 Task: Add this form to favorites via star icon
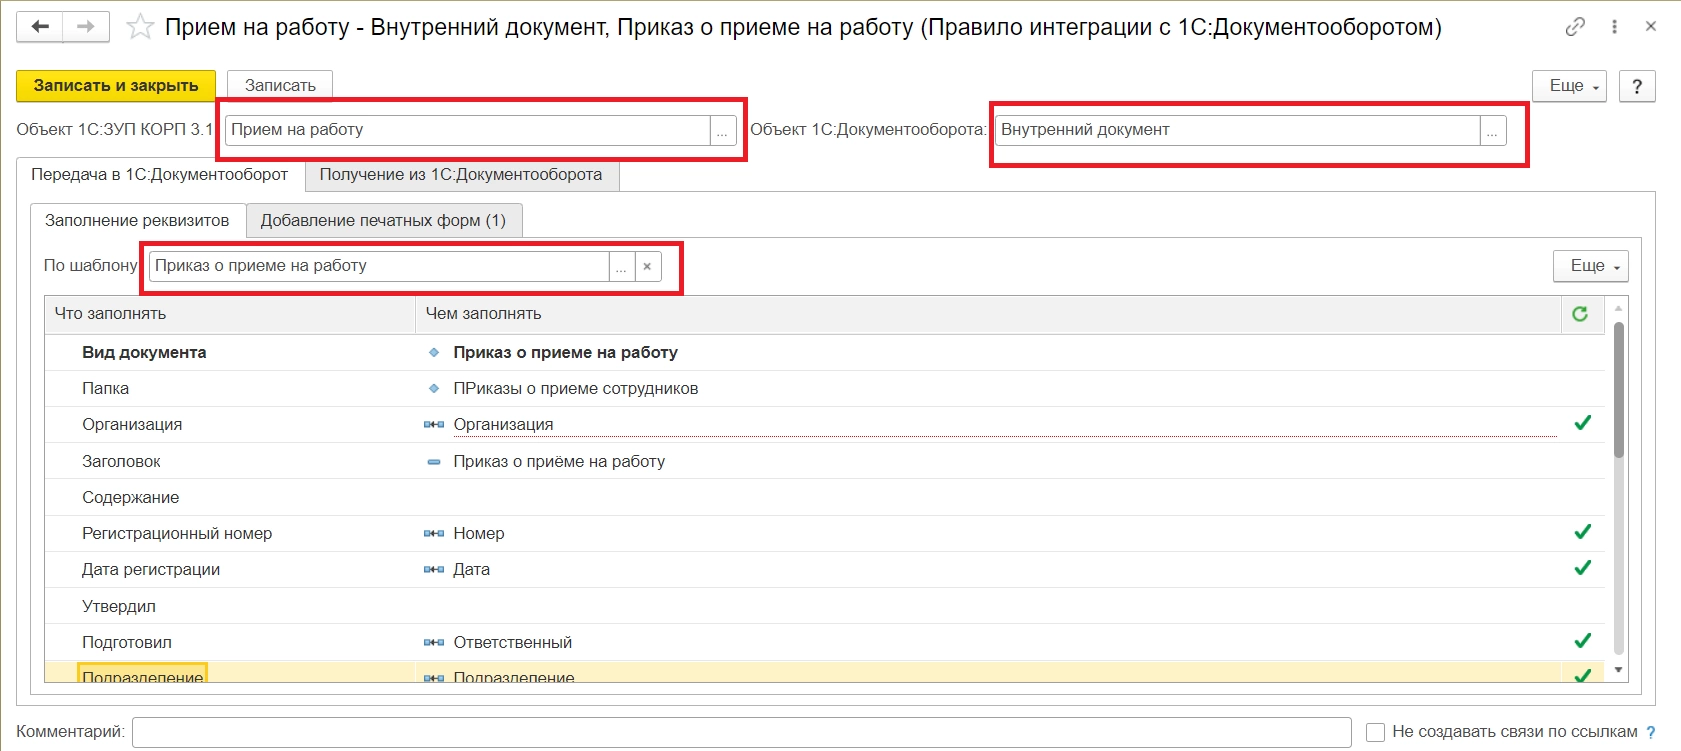pyautogui.click(x=140, y=27)
